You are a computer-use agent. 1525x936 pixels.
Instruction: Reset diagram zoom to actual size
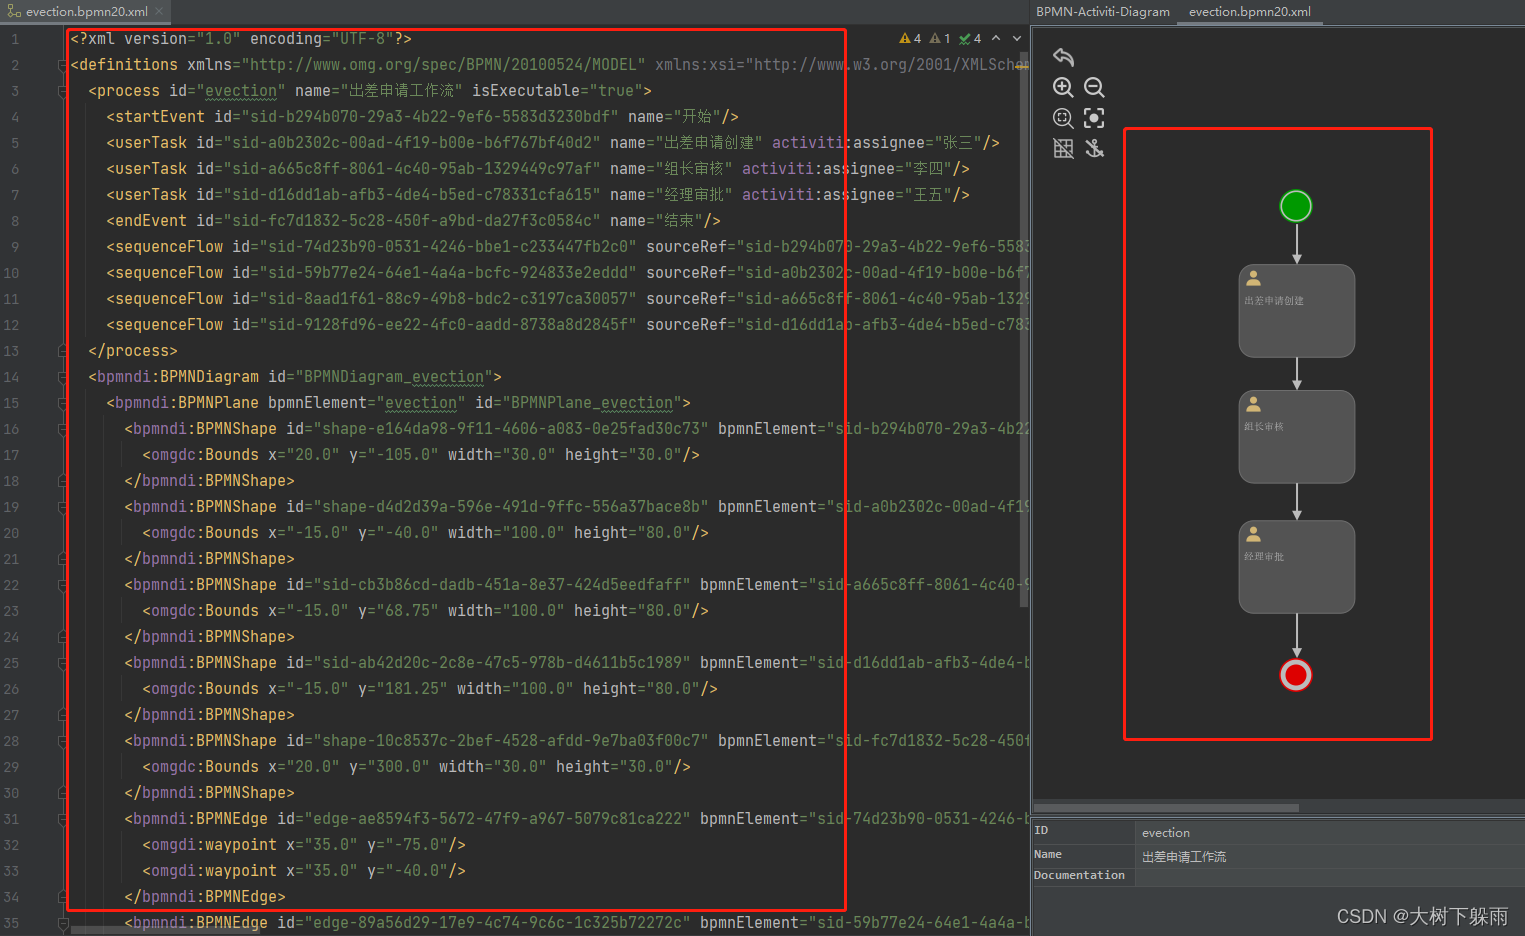coord(1063,119)
